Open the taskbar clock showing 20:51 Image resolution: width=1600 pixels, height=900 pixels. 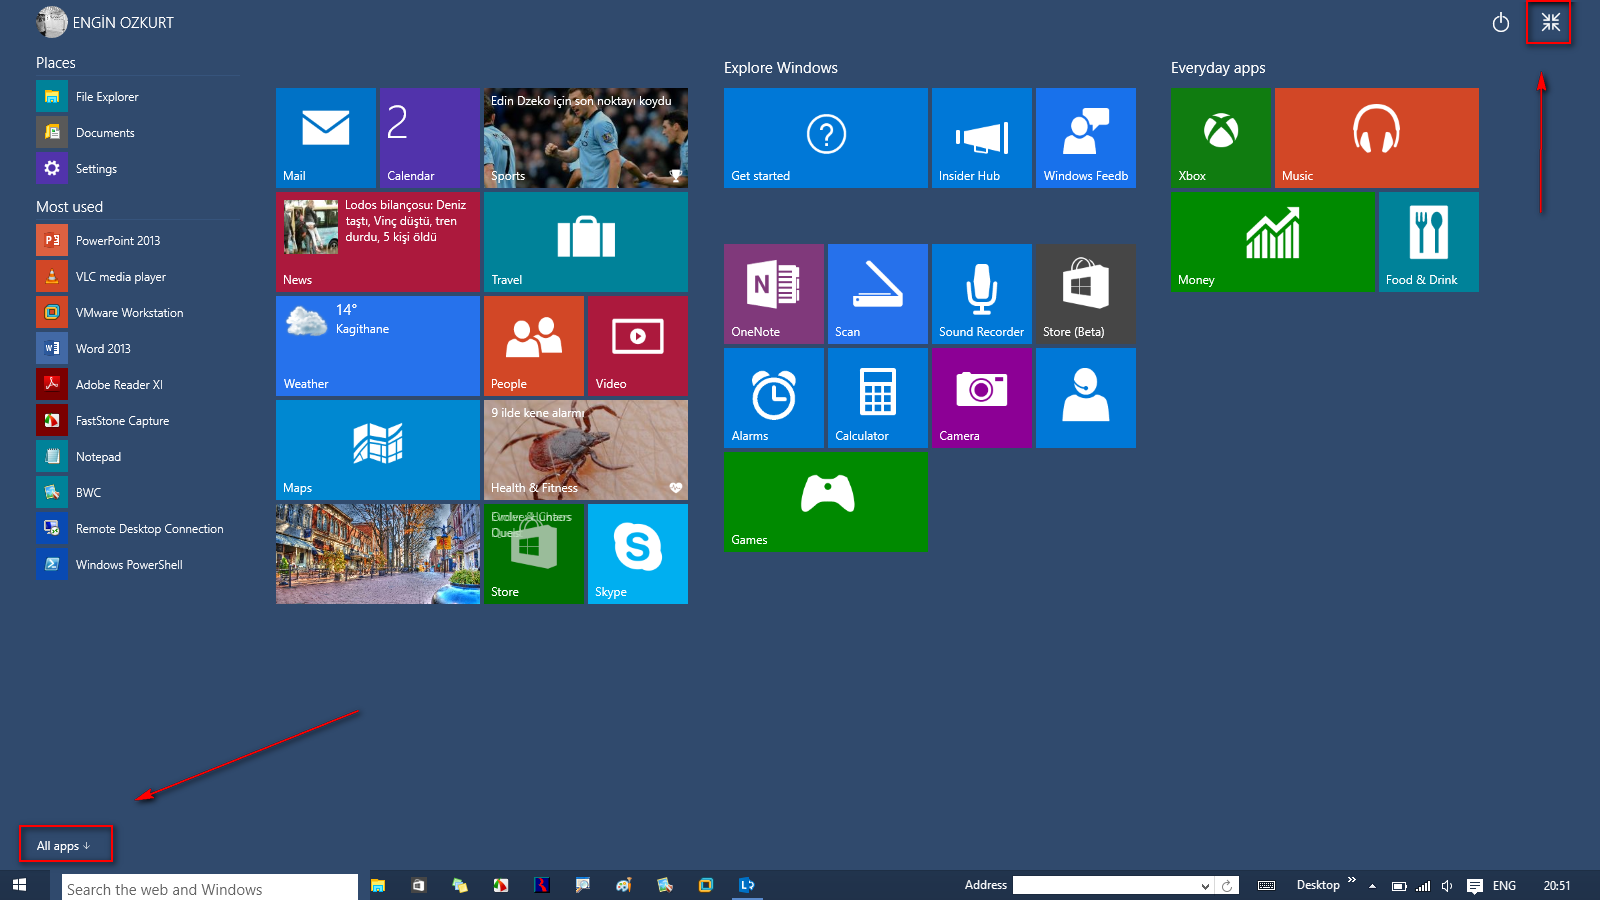(x=1557, y=886)
